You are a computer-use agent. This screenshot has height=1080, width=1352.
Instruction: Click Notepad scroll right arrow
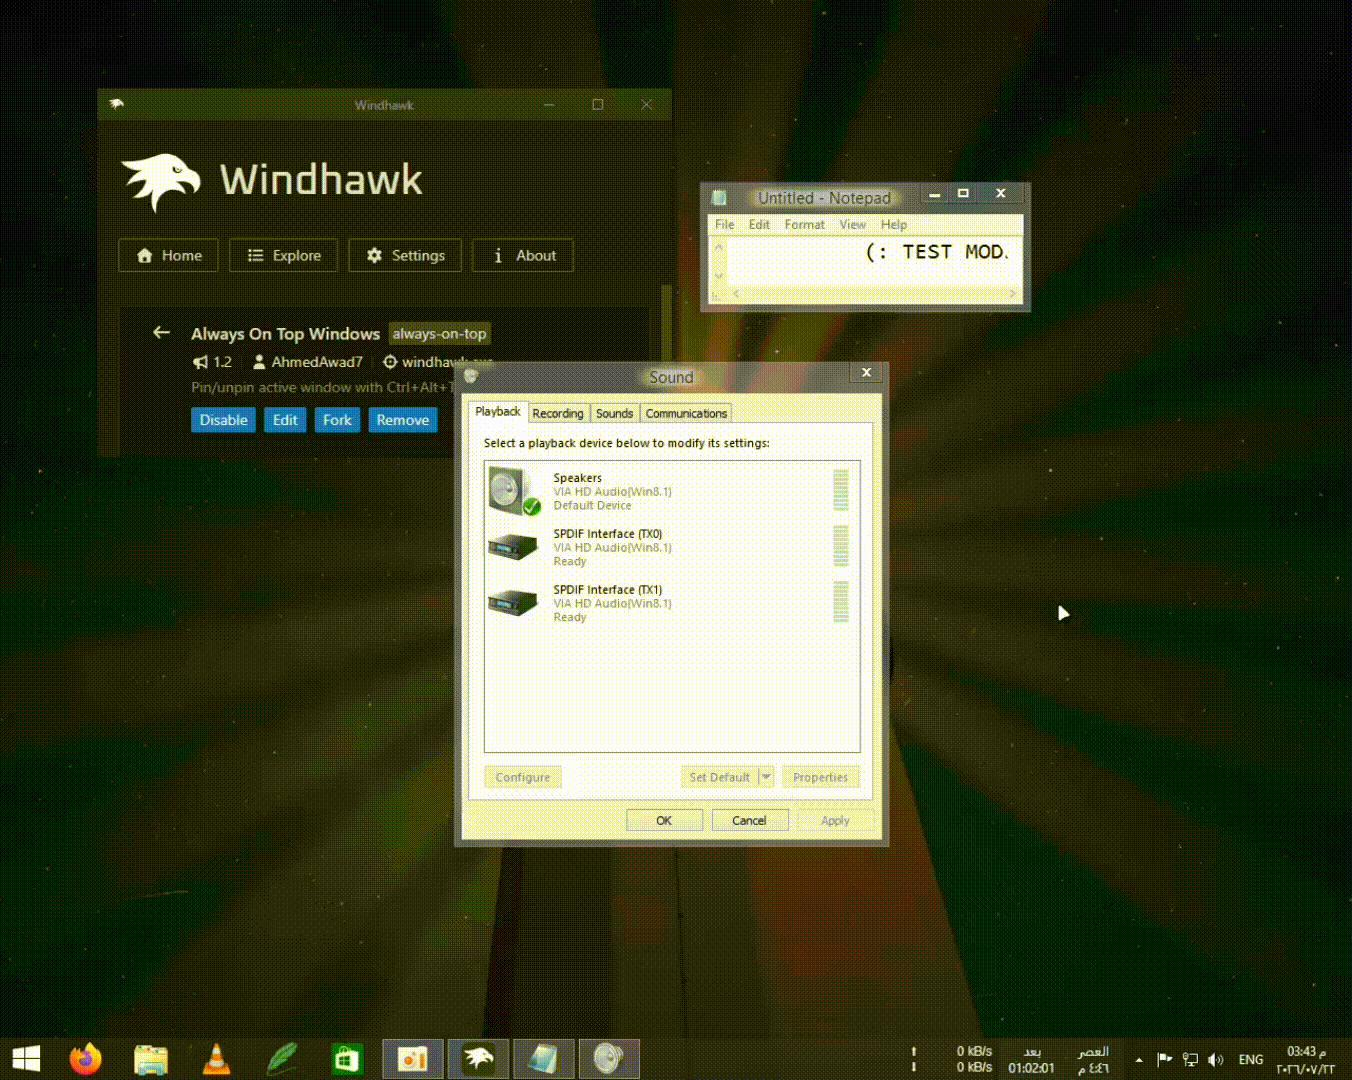pos(1013,293)
